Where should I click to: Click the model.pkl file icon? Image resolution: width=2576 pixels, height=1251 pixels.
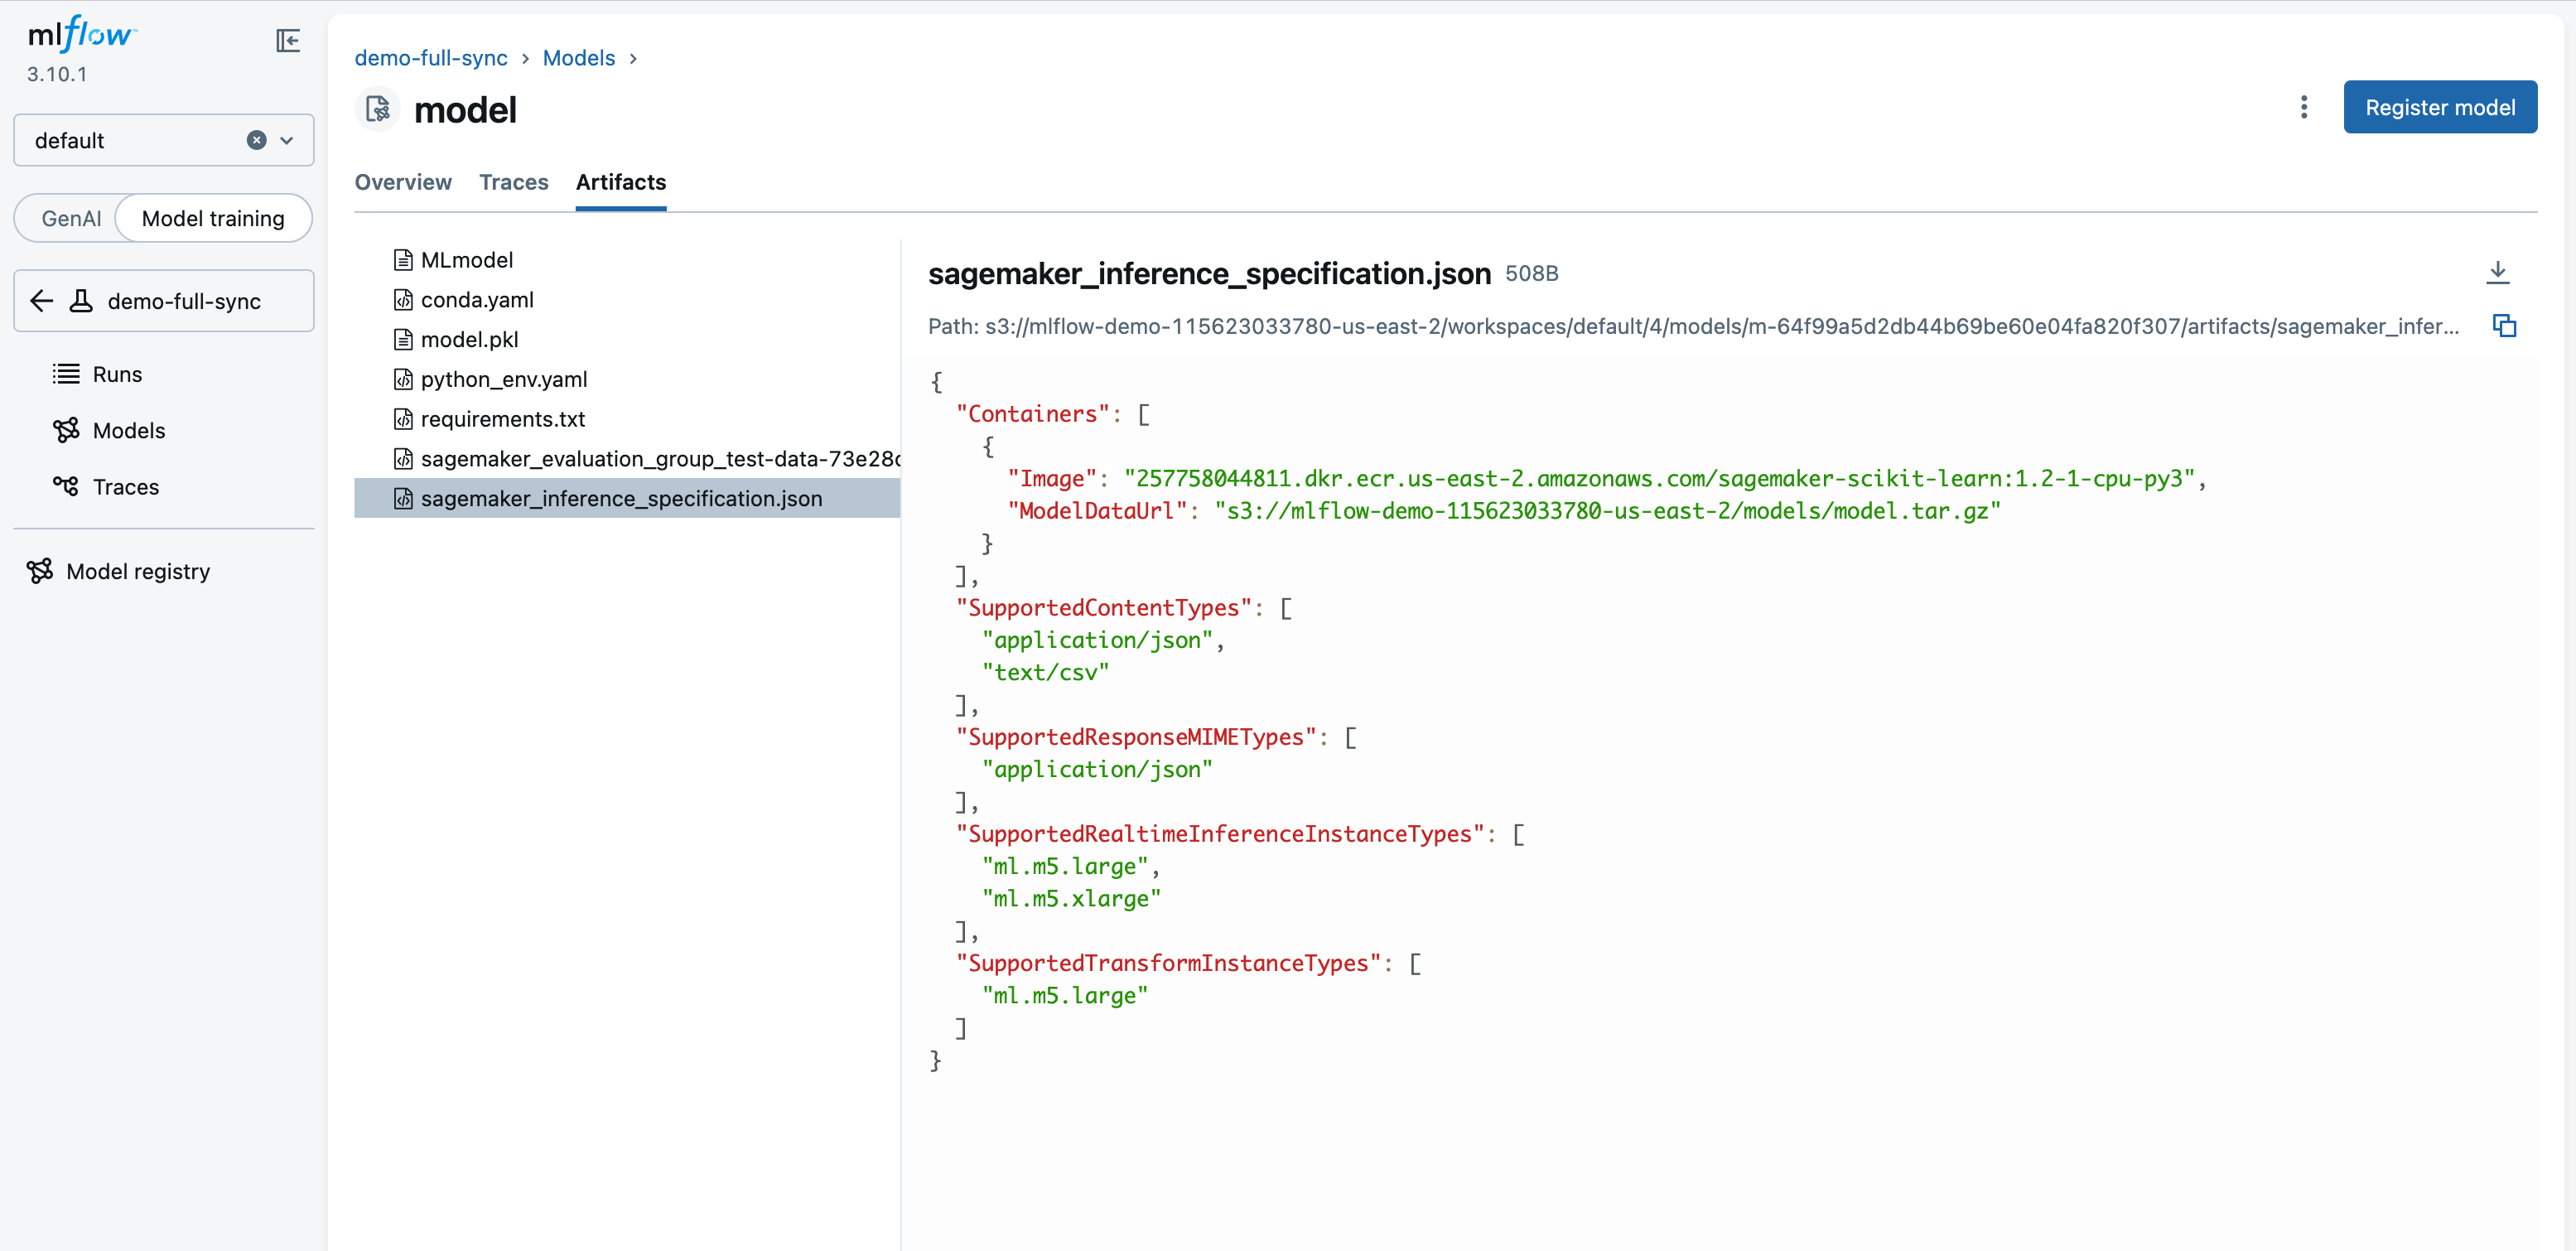click(403, 340)
